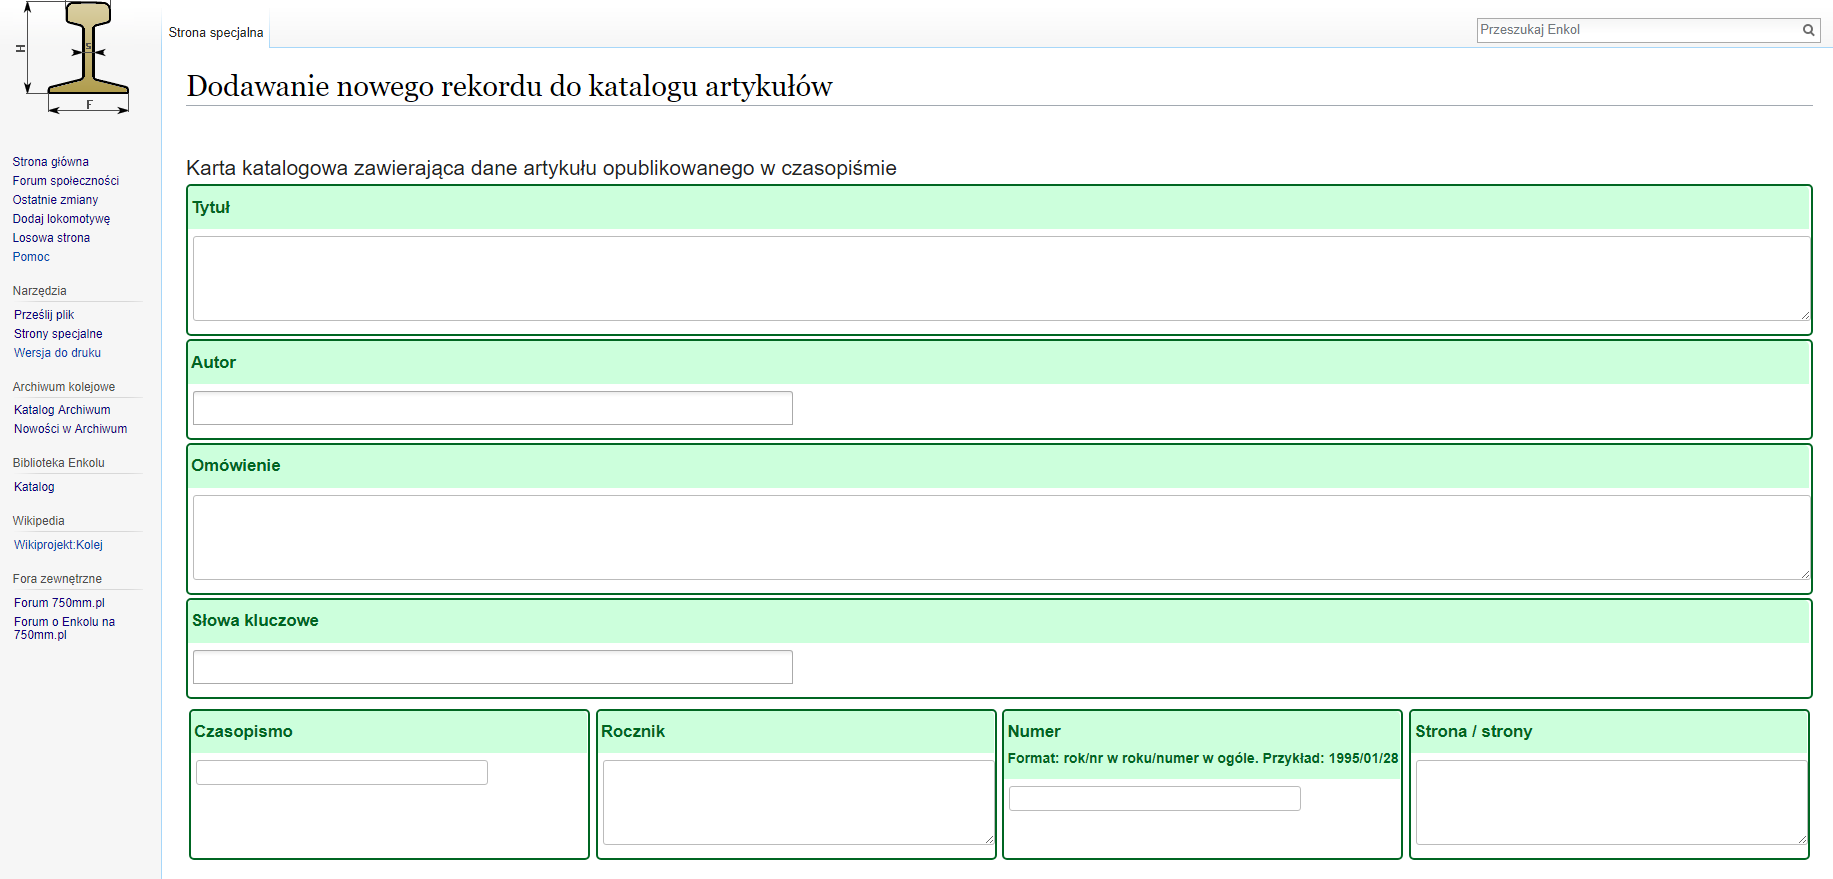View Ostatnie zmiany page
This screenshot has width=1833, height=879.
tap(56, 200)
